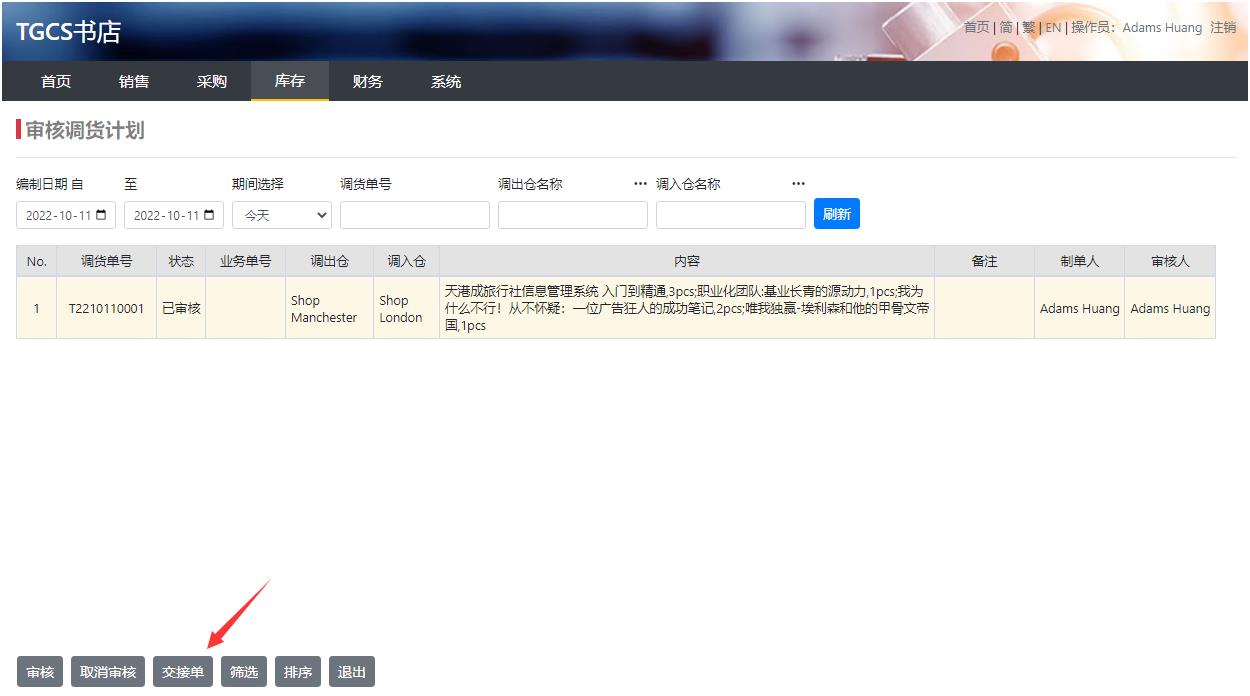The width and height of the screenshot is (1250, 696).
Task: Expand the 期间选择 dropdown showing 今天
Action: coord(281,215)
